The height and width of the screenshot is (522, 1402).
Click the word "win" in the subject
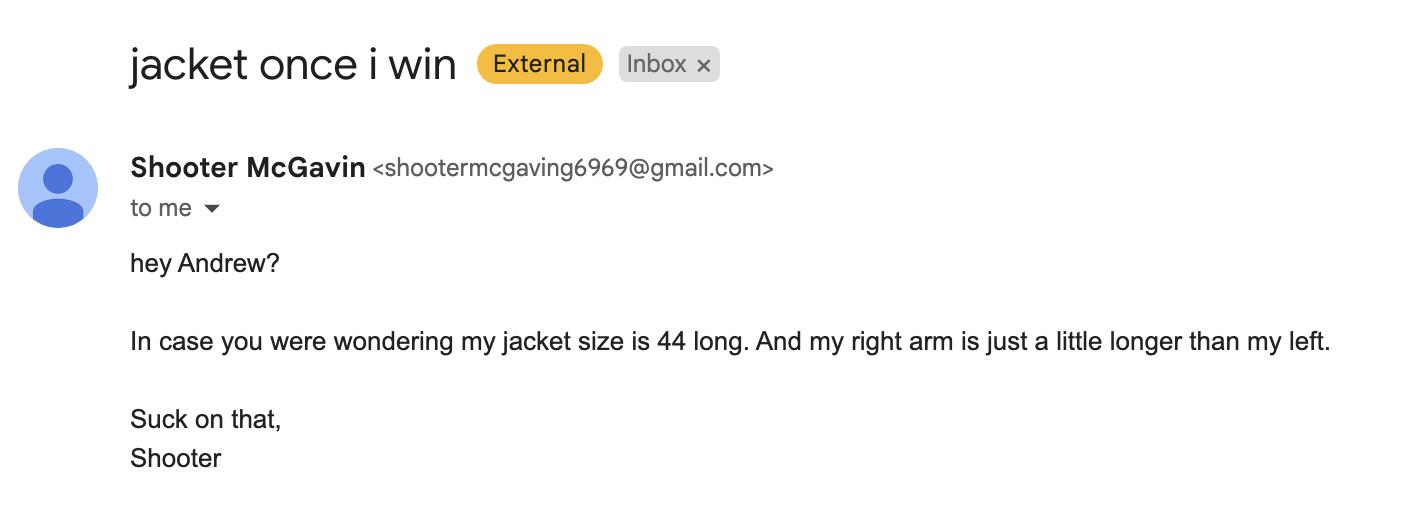[x=422, y=65]
